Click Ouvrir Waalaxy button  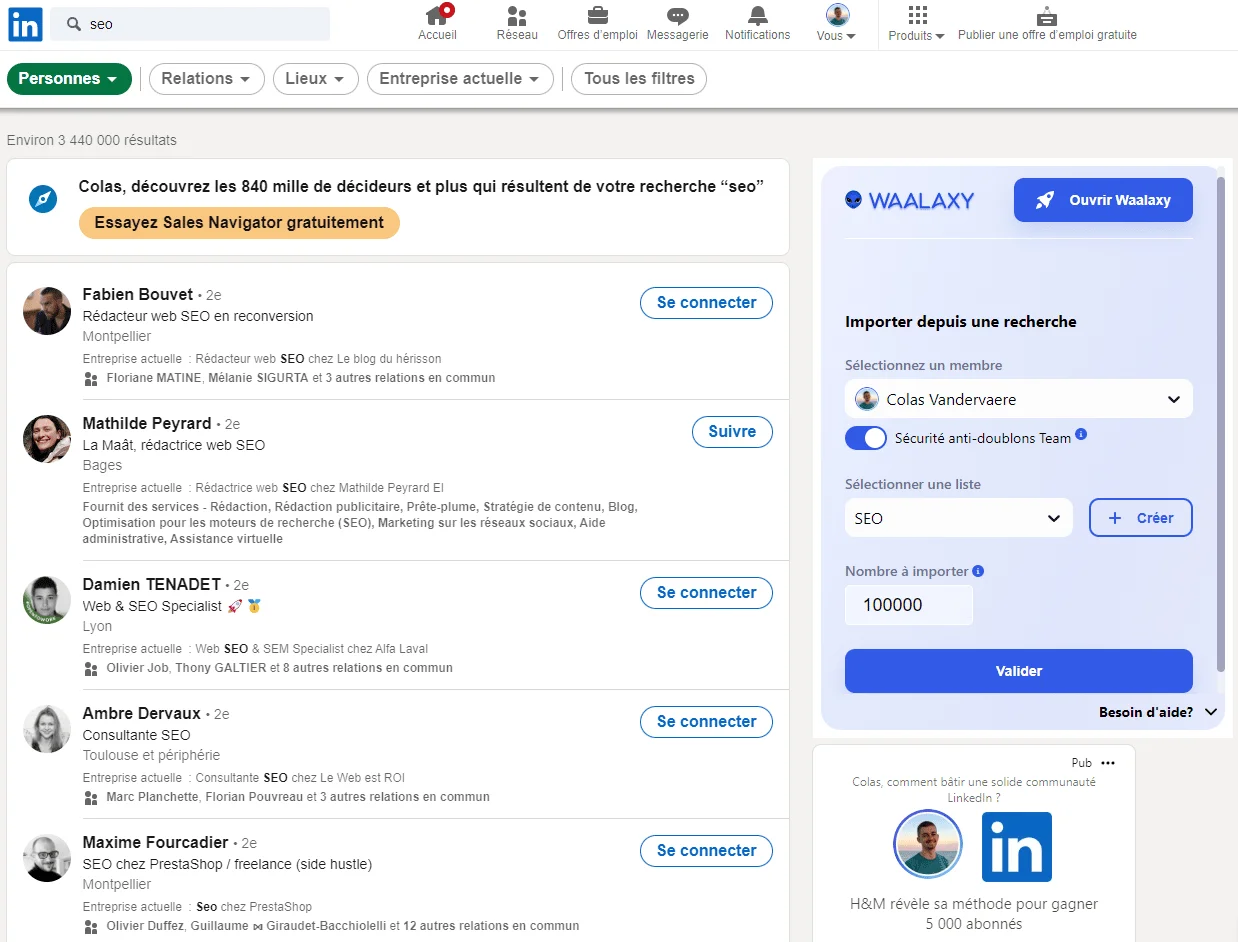1103,200
